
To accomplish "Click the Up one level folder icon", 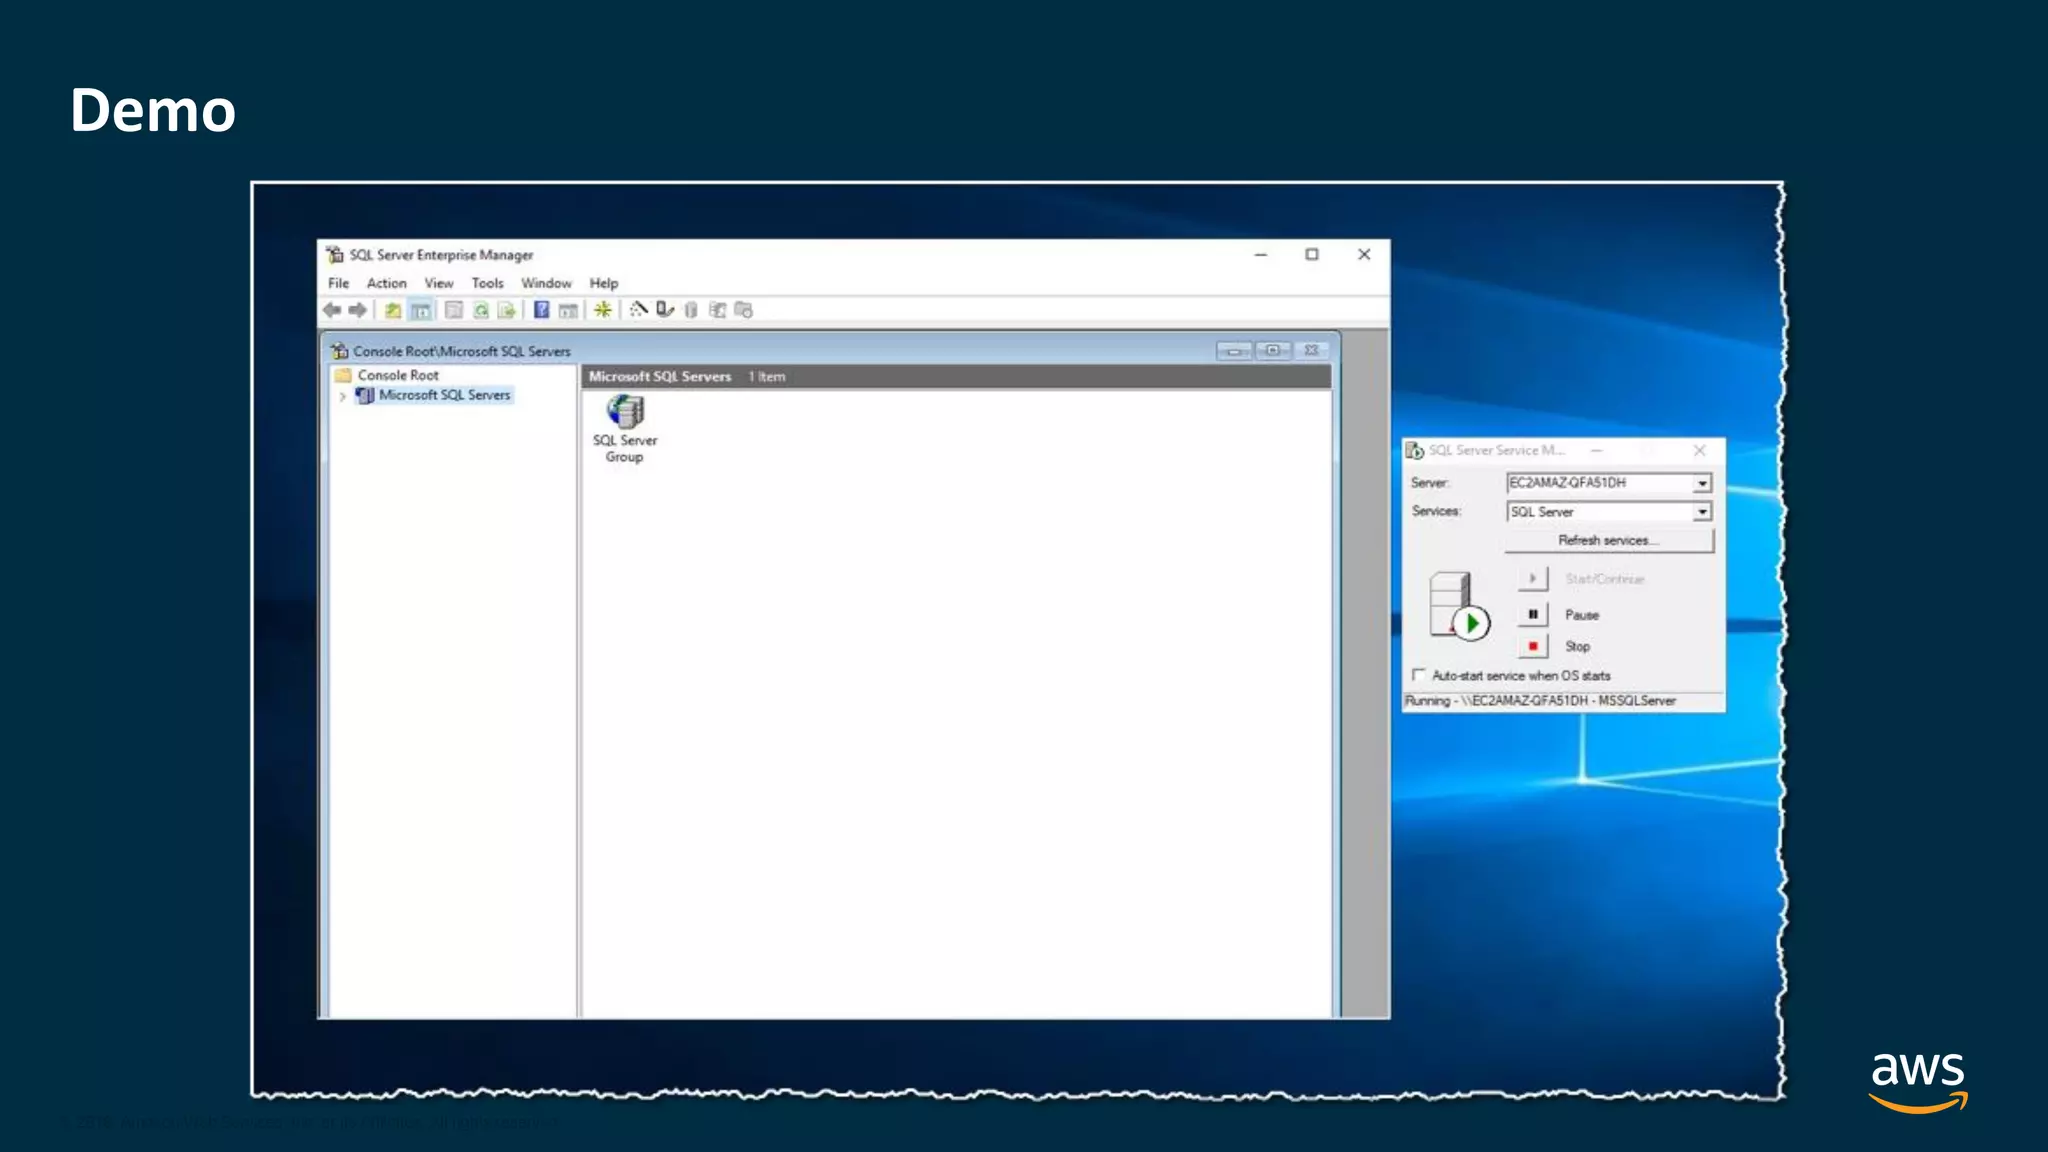I will 393,310.
